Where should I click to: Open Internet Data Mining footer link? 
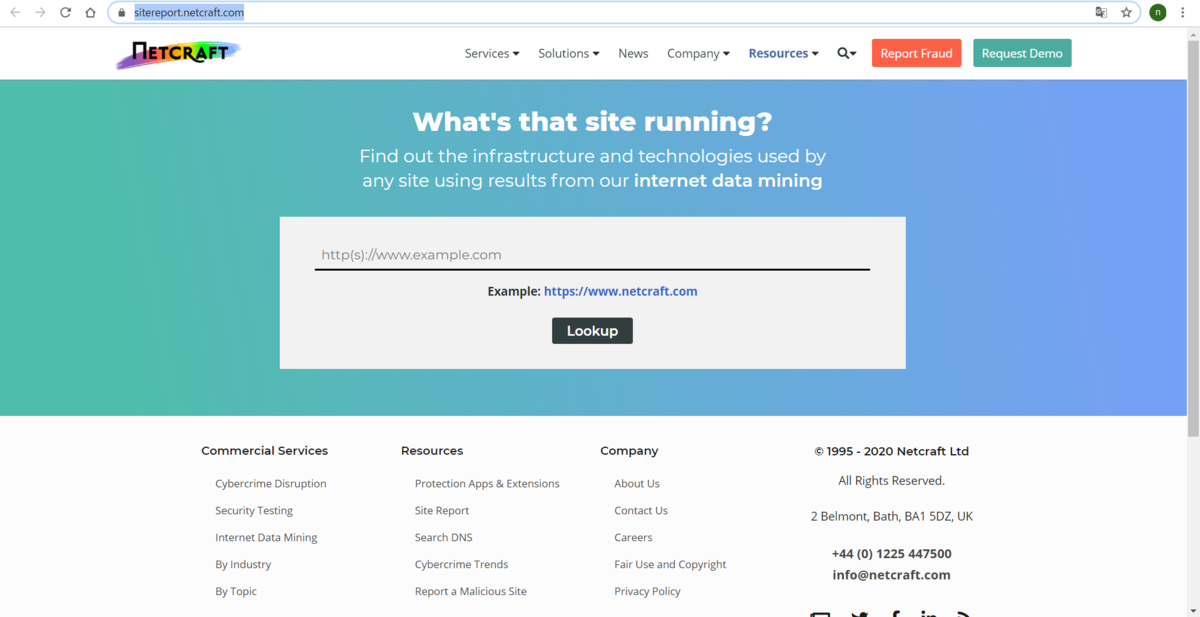(x=266, y=537)
